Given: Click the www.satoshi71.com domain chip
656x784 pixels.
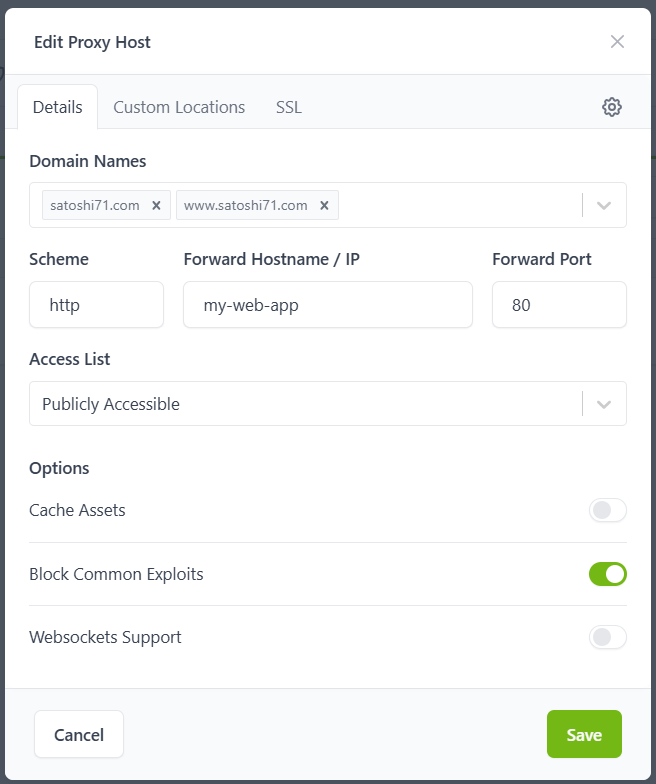Looking at the screenshot, I should pyautogui.click(x=246, y=205).
